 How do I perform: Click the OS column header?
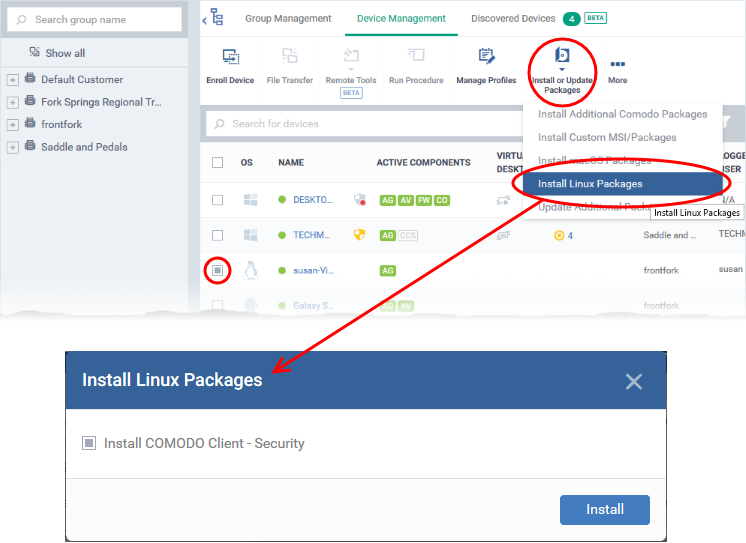click(x=246, y=163)
